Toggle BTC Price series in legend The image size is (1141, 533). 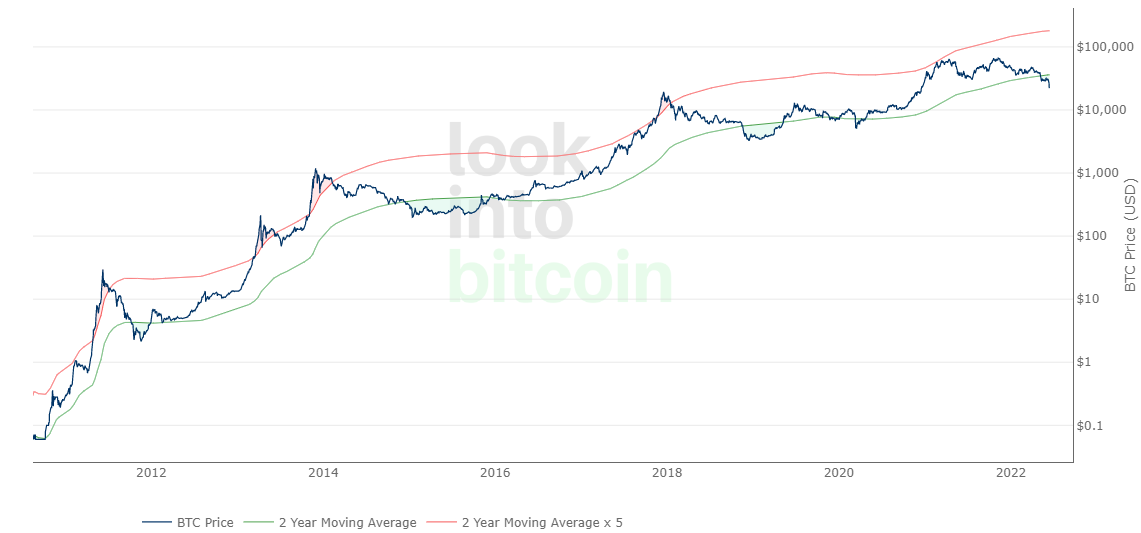(188, 522)
